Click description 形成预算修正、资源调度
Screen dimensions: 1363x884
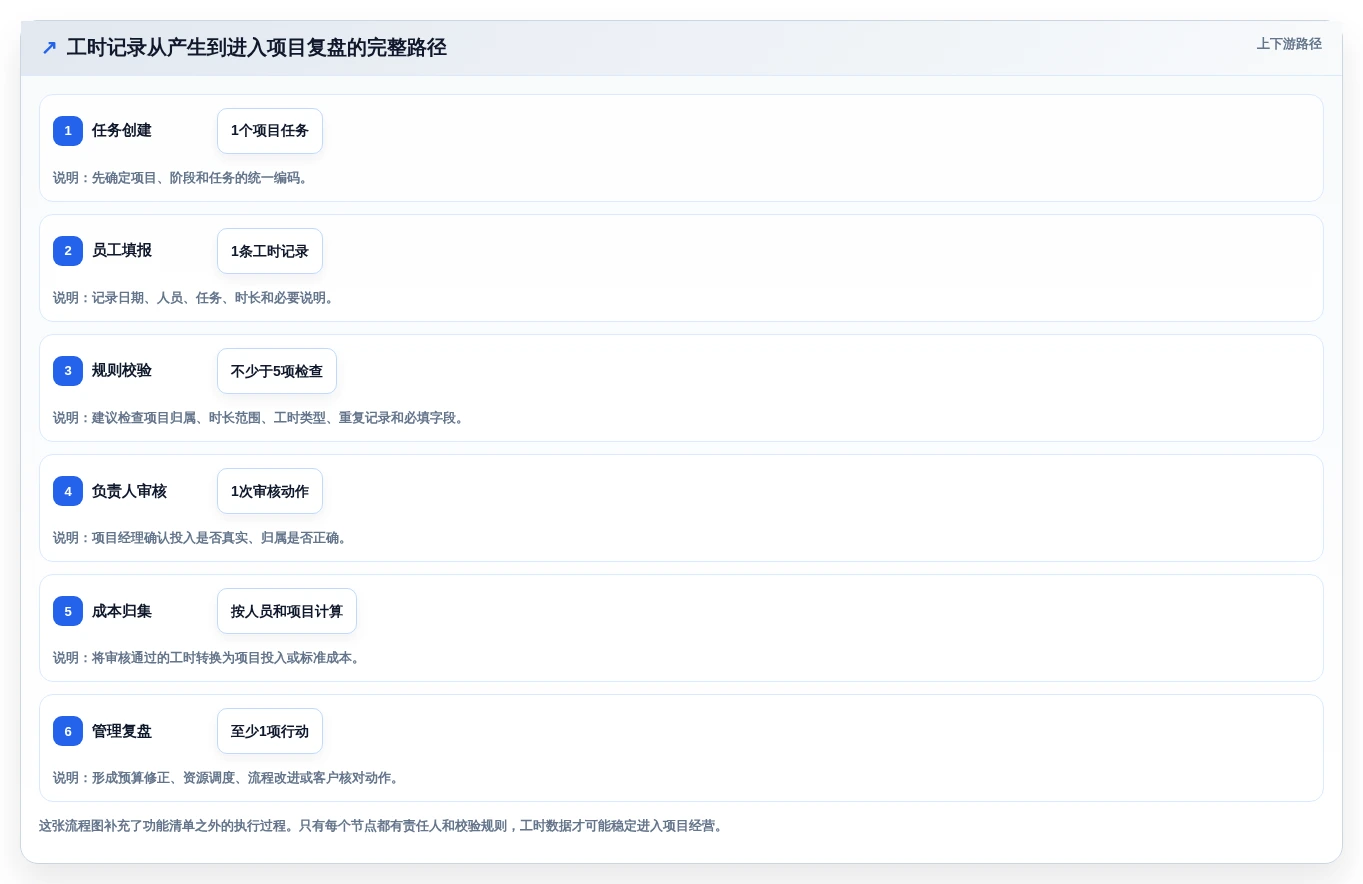point(227,778)
